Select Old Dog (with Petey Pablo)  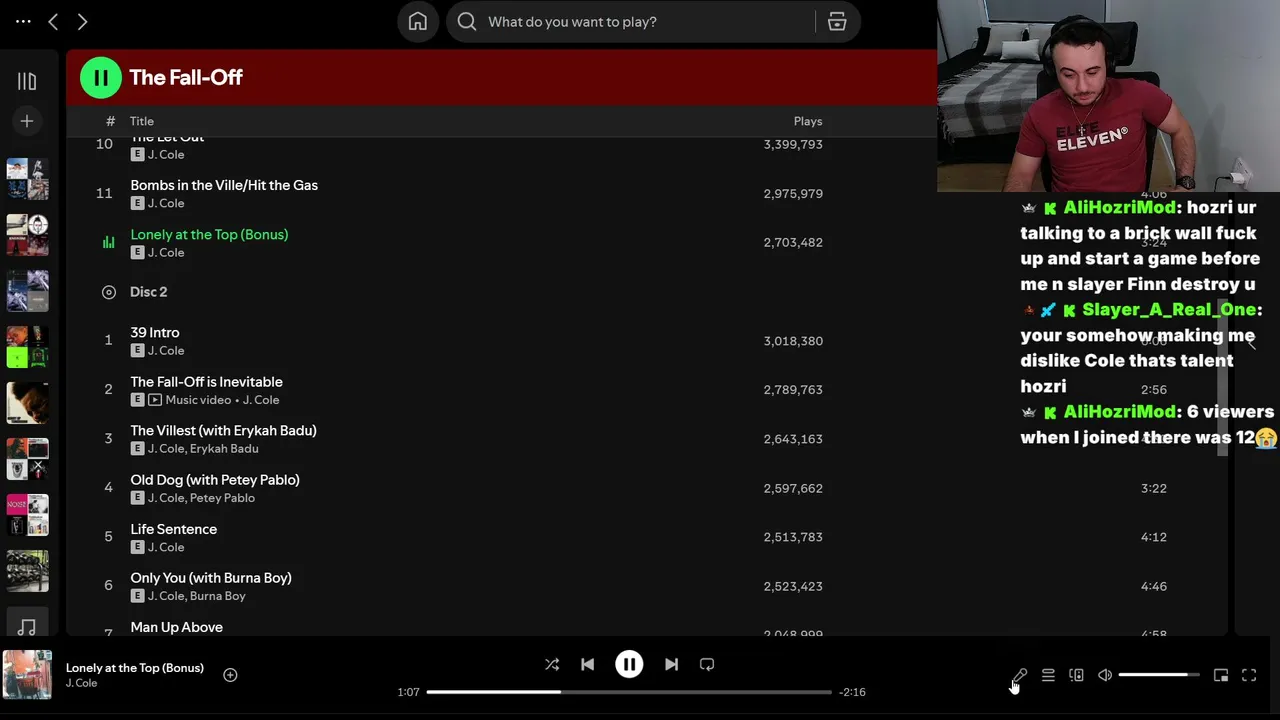(215, 479)
